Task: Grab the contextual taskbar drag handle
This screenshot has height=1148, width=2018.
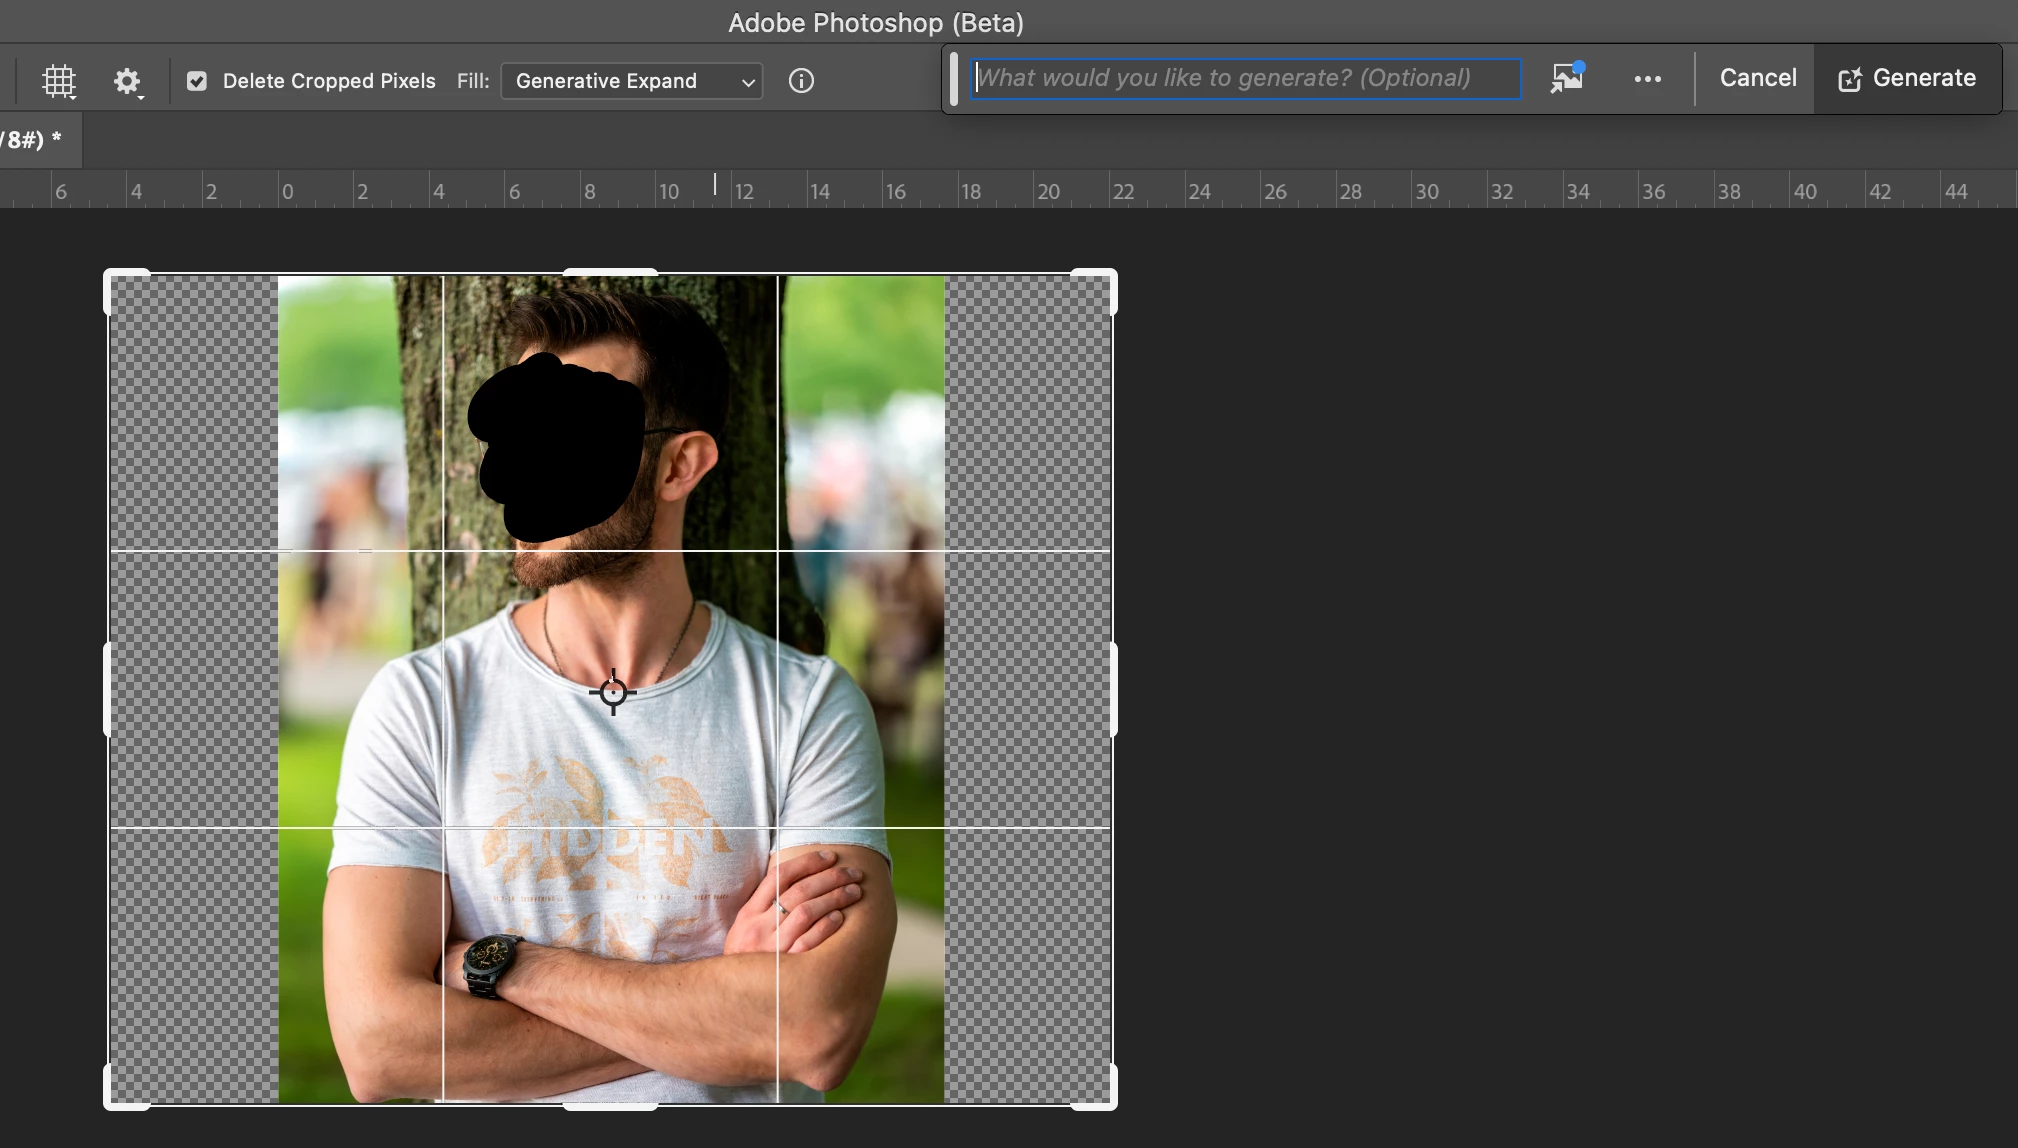Action: point(954,78)
